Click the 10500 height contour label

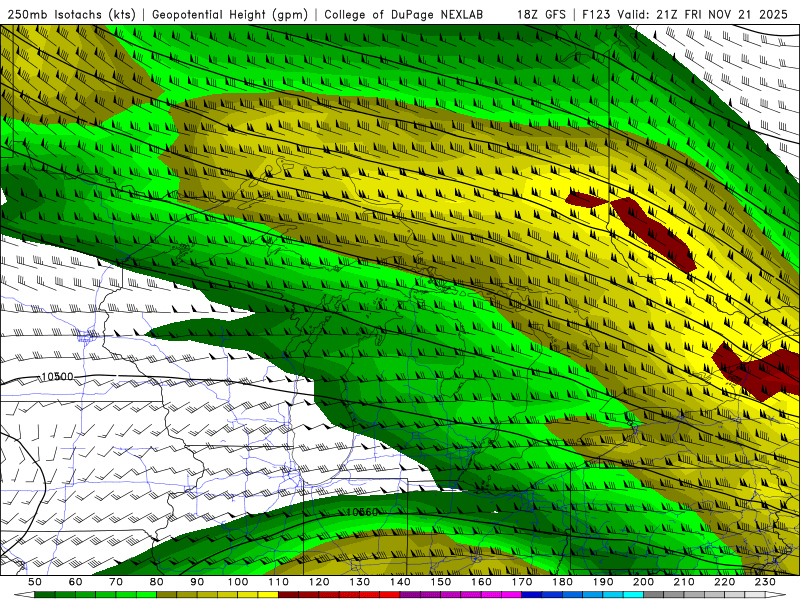tap(57, 377)
